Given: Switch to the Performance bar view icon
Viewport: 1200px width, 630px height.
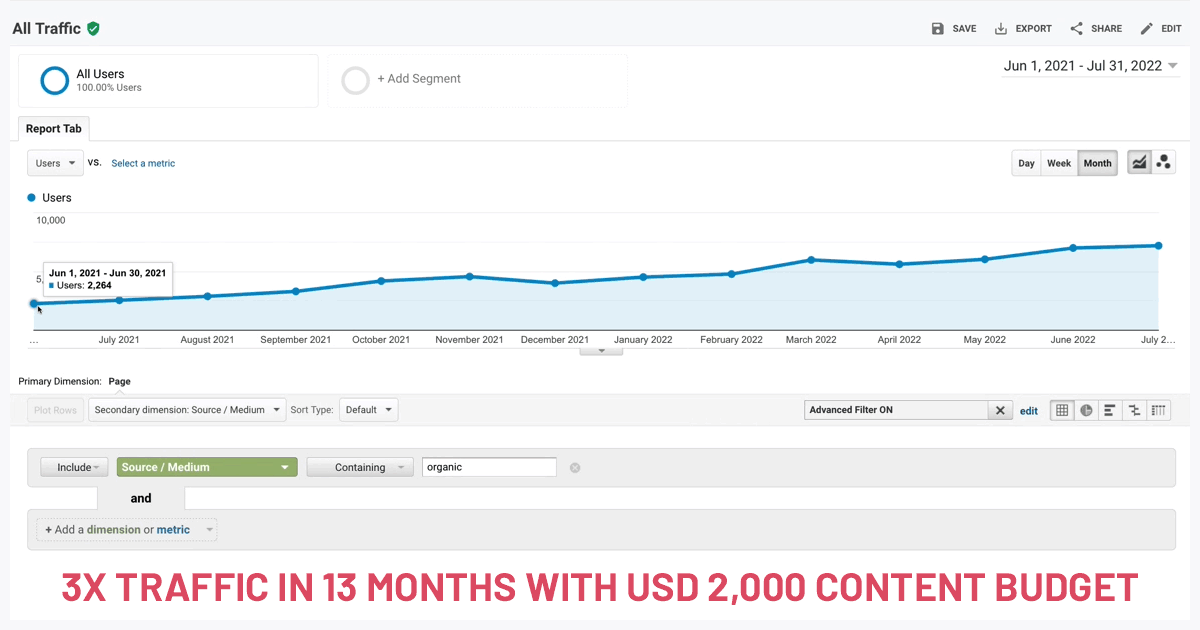Looking at the screenshot, I should tap(1110, 410).
